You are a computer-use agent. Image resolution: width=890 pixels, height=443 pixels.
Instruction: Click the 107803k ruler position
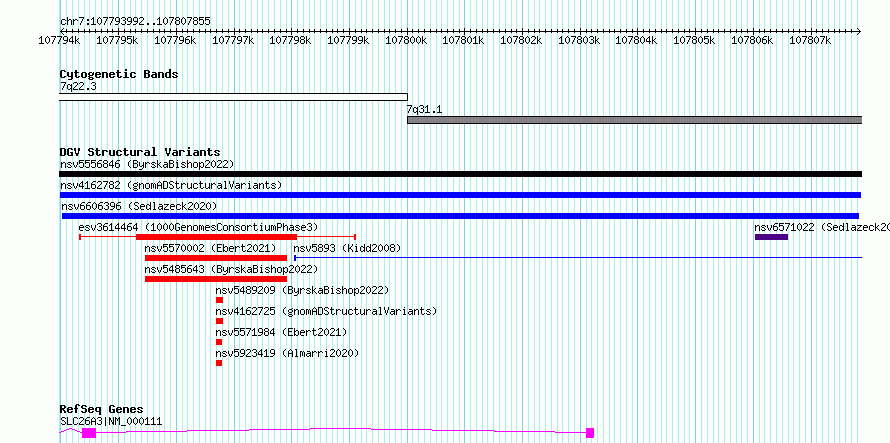tap(580, 40)
